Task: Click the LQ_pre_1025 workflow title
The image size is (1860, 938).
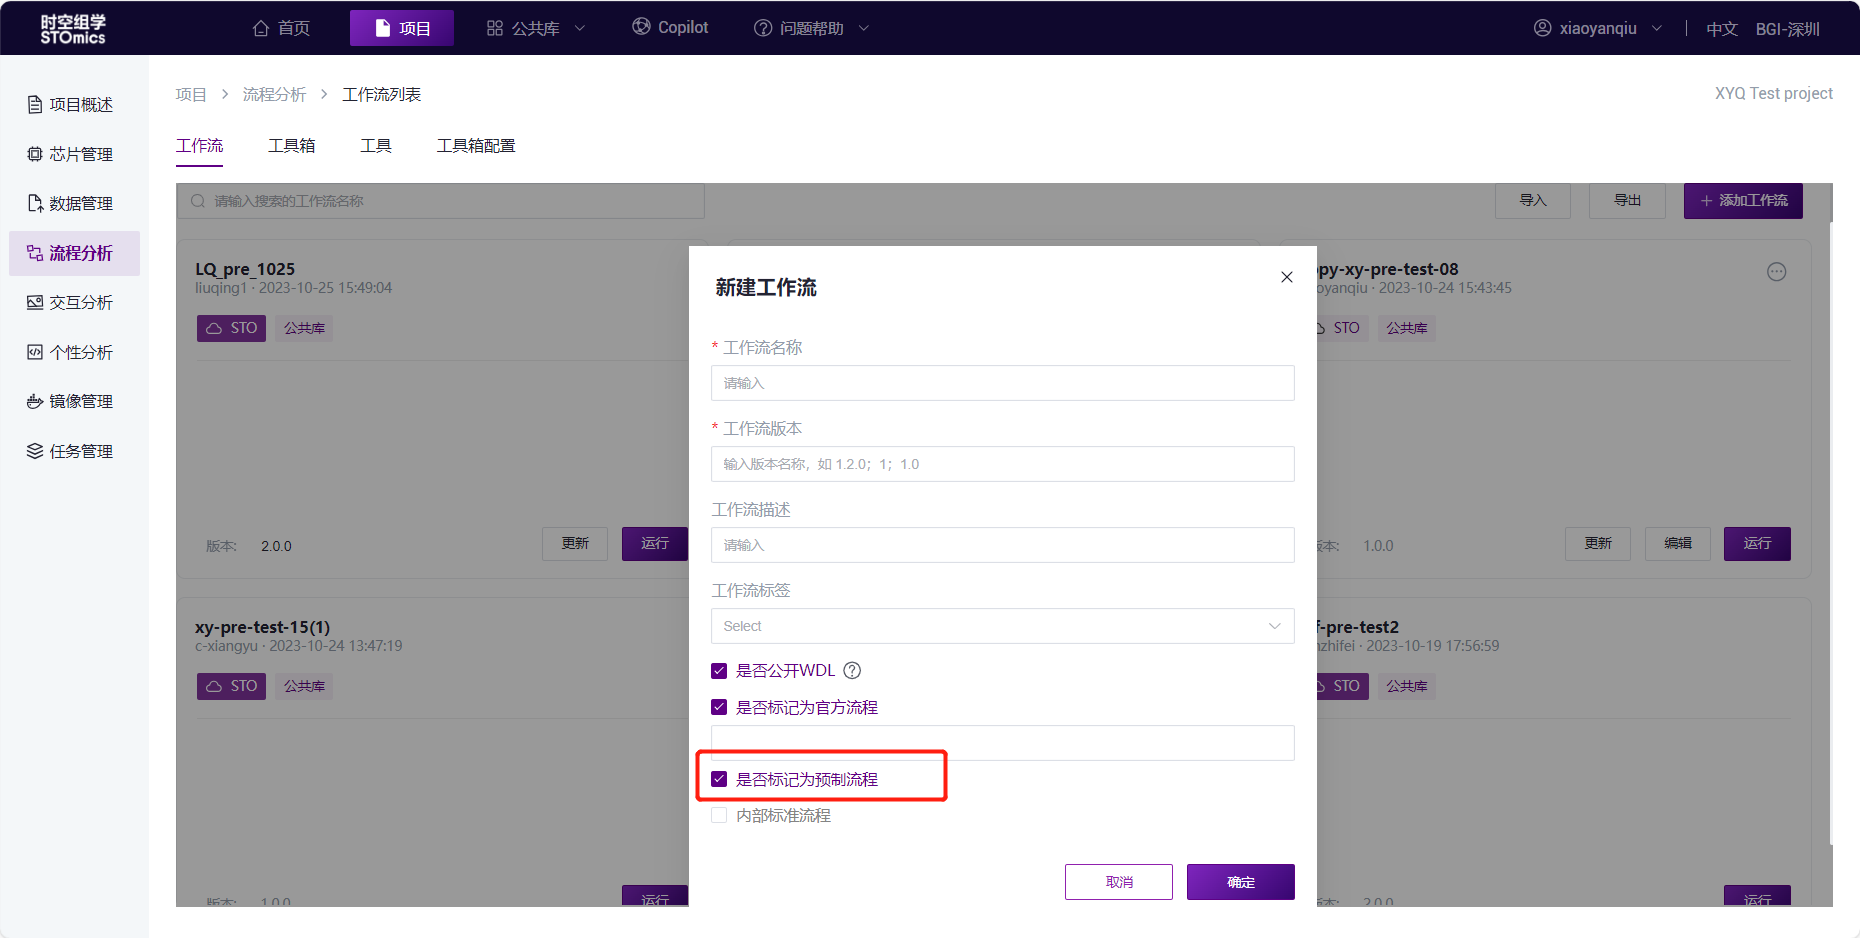Action: (245, 269)
